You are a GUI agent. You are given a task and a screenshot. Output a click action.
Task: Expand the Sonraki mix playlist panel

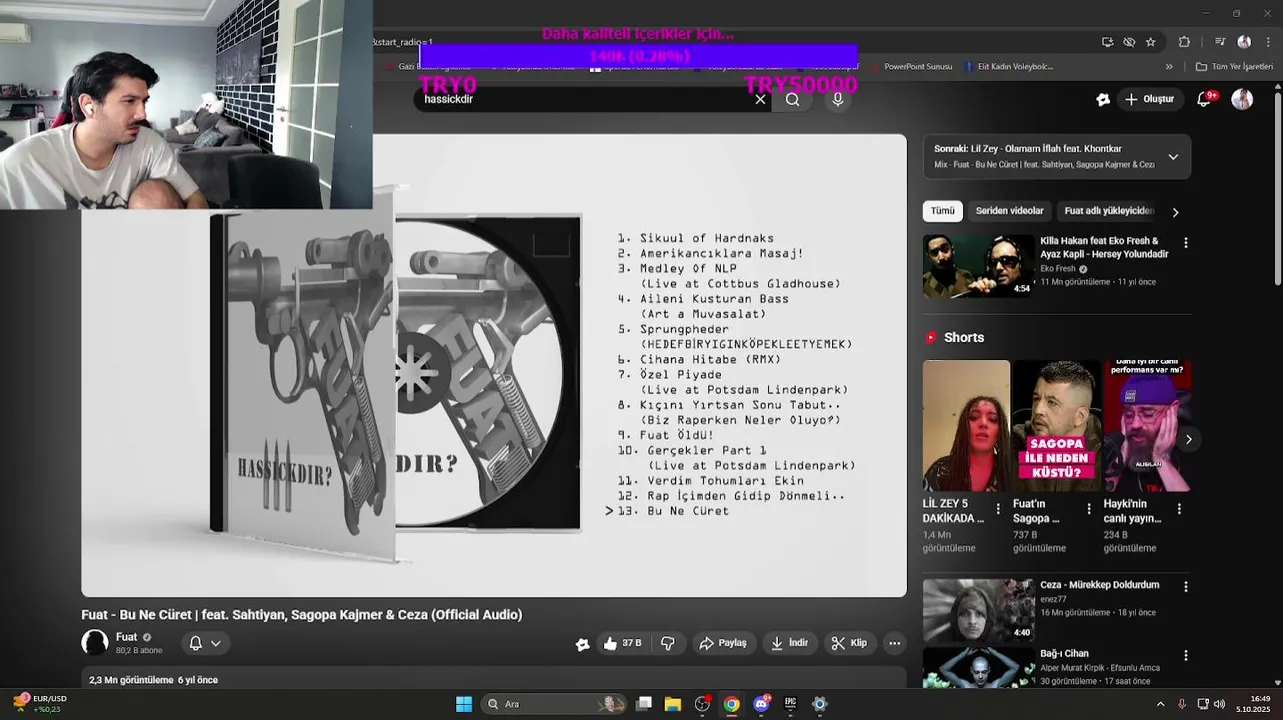point(1173,157)
